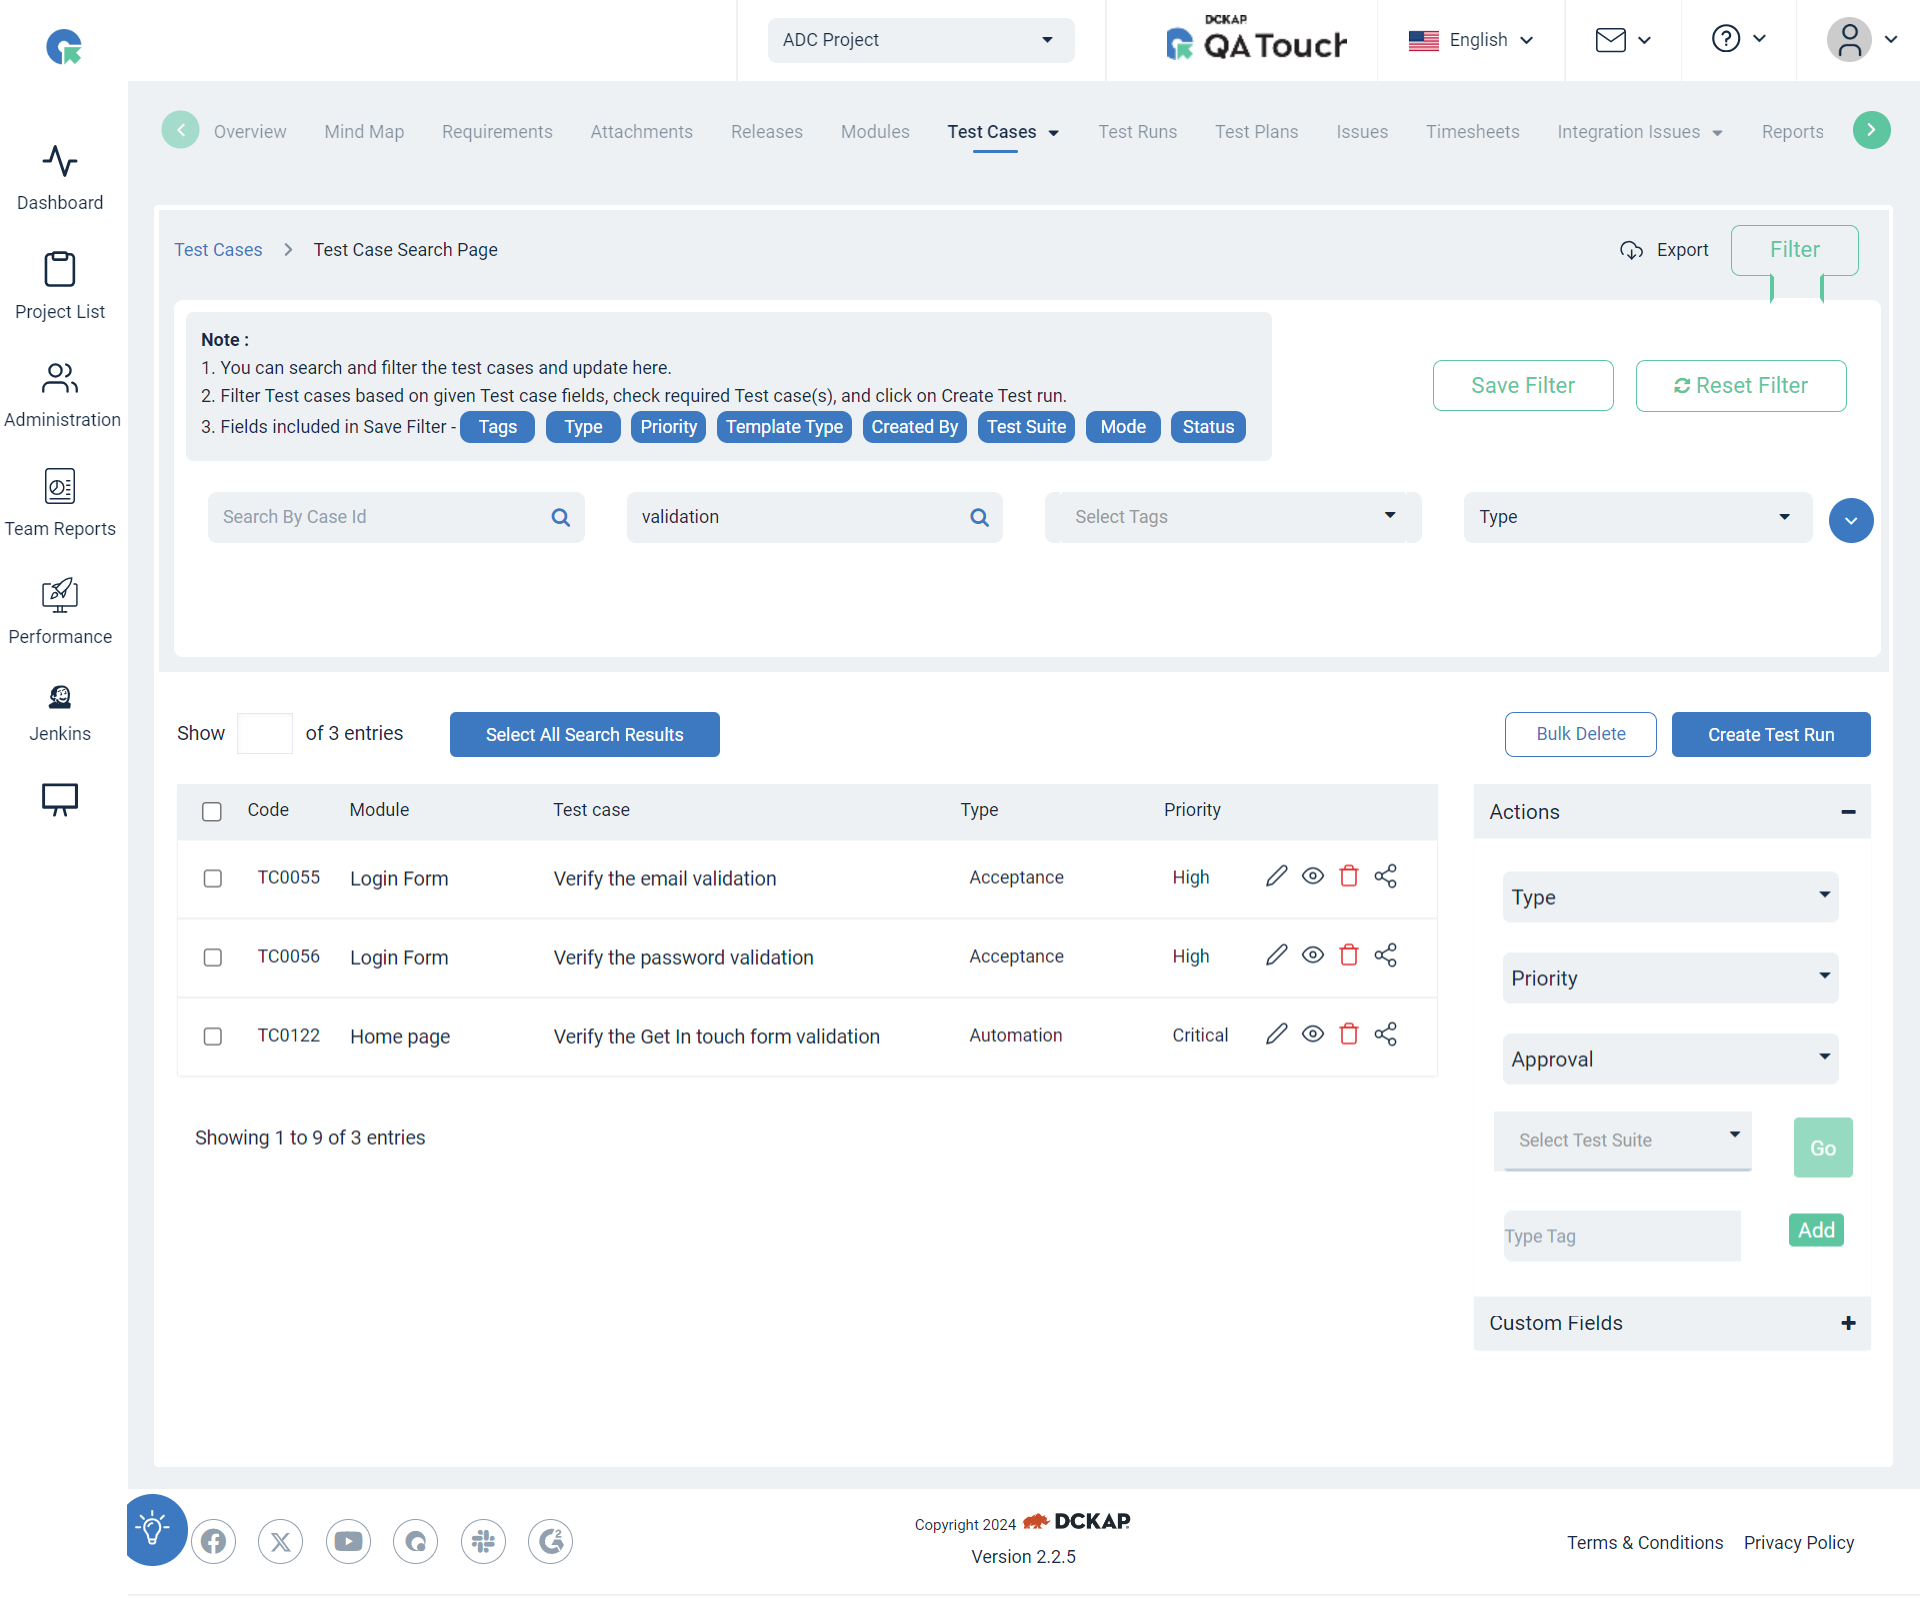Viewport: 1920px width, 1618px height.
Task: Click the Bulk Delete button
Action: tap(1581, 735)
